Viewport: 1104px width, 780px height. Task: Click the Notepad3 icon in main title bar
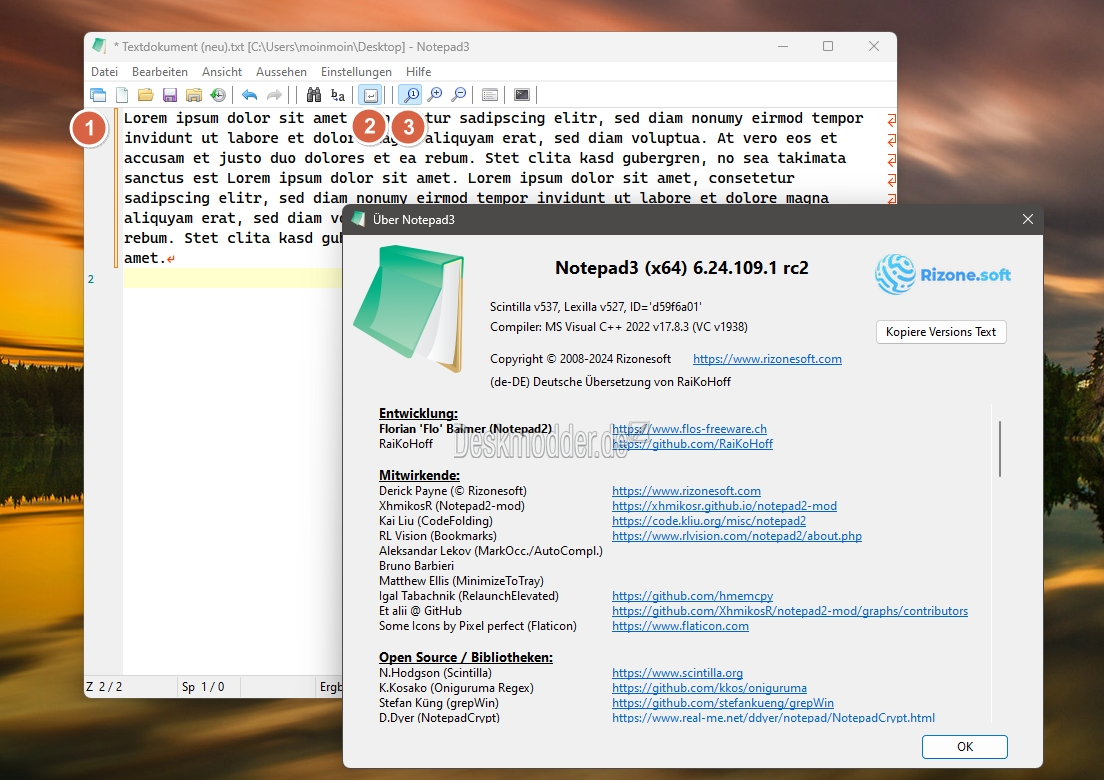(x=99, y=46)
